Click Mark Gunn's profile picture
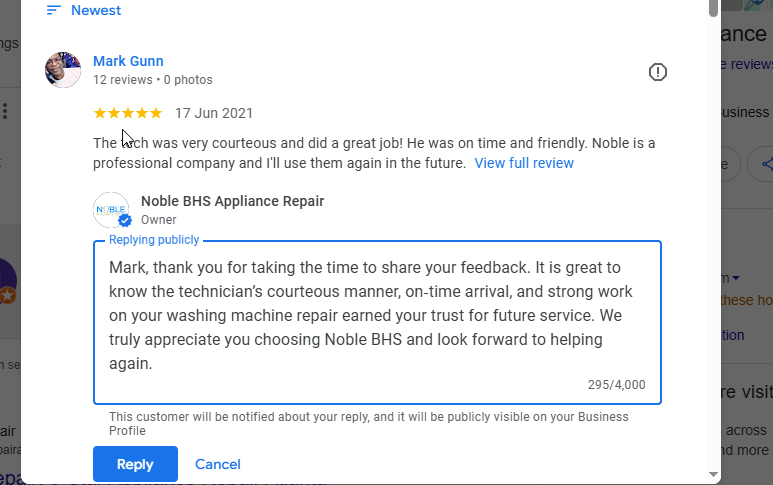 63,70
